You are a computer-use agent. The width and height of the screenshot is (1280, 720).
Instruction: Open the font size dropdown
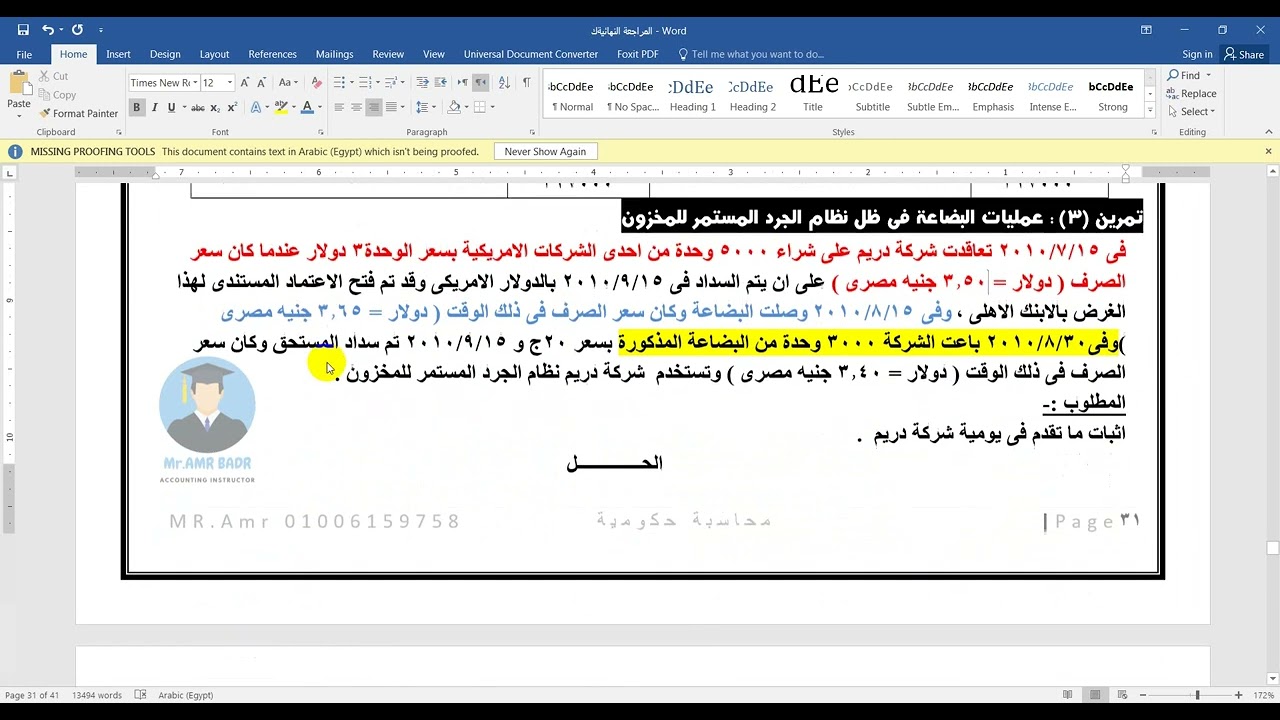tap(229, 83)
